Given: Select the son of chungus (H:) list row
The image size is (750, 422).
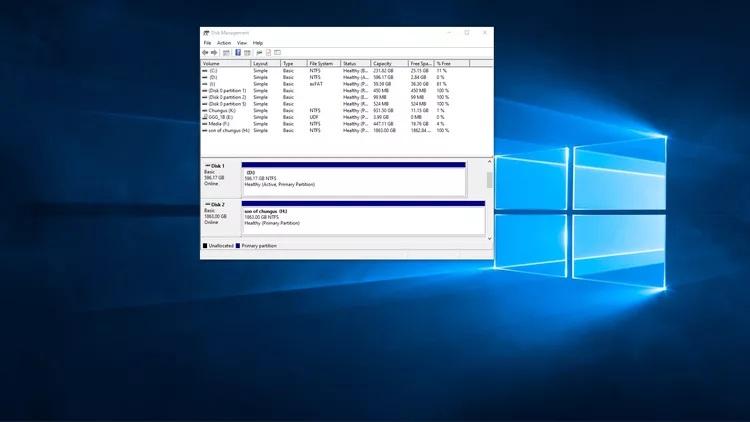Looking at the screenshot, I should coord(227,130).
